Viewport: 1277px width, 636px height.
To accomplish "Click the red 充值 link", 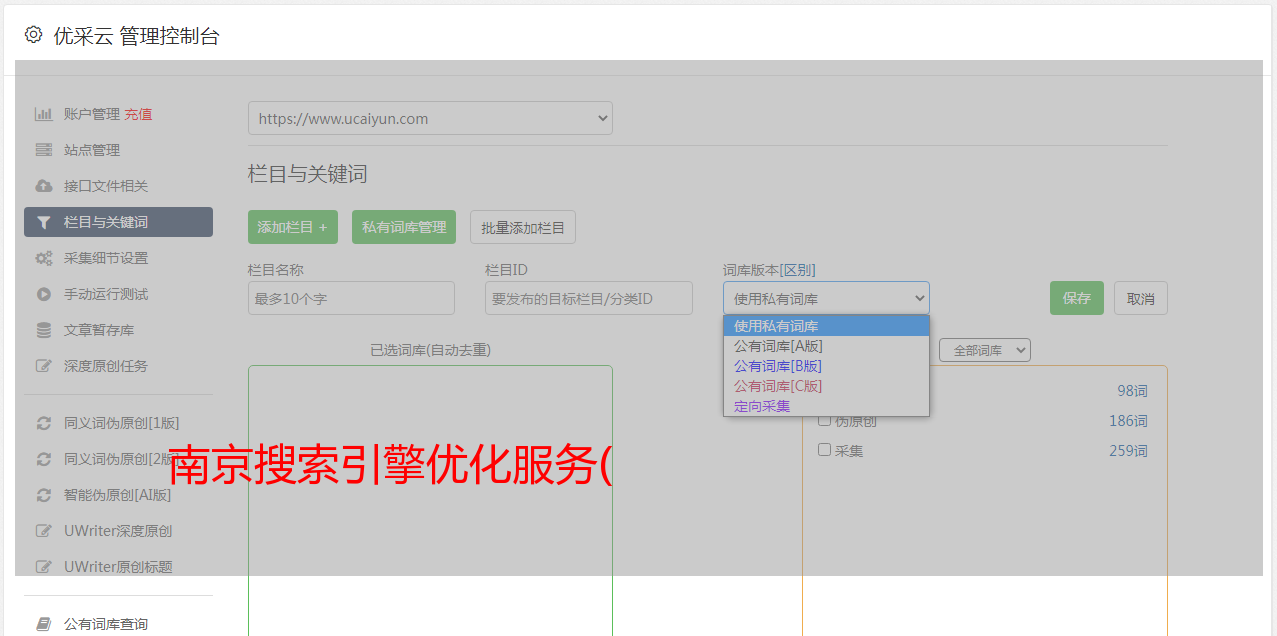I will coord(138,114).
